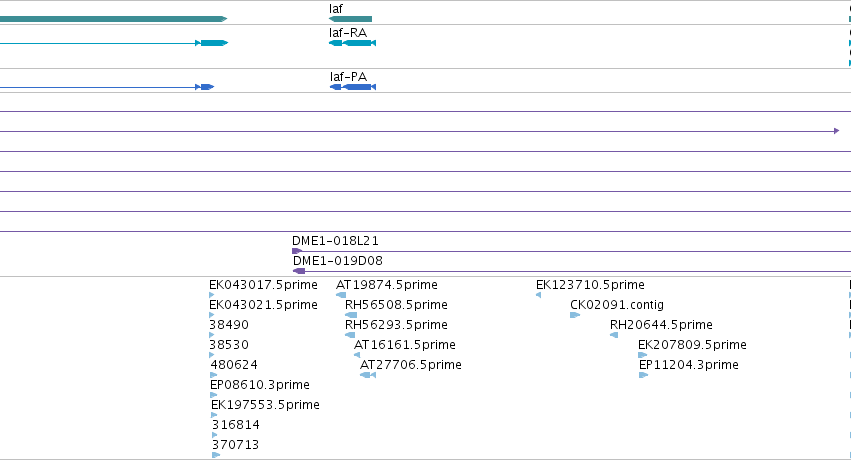Click the RH20644.5prime EST arrow
Image resolution: width=851 pixels, height=460 pixels.
tap(614, 335)
